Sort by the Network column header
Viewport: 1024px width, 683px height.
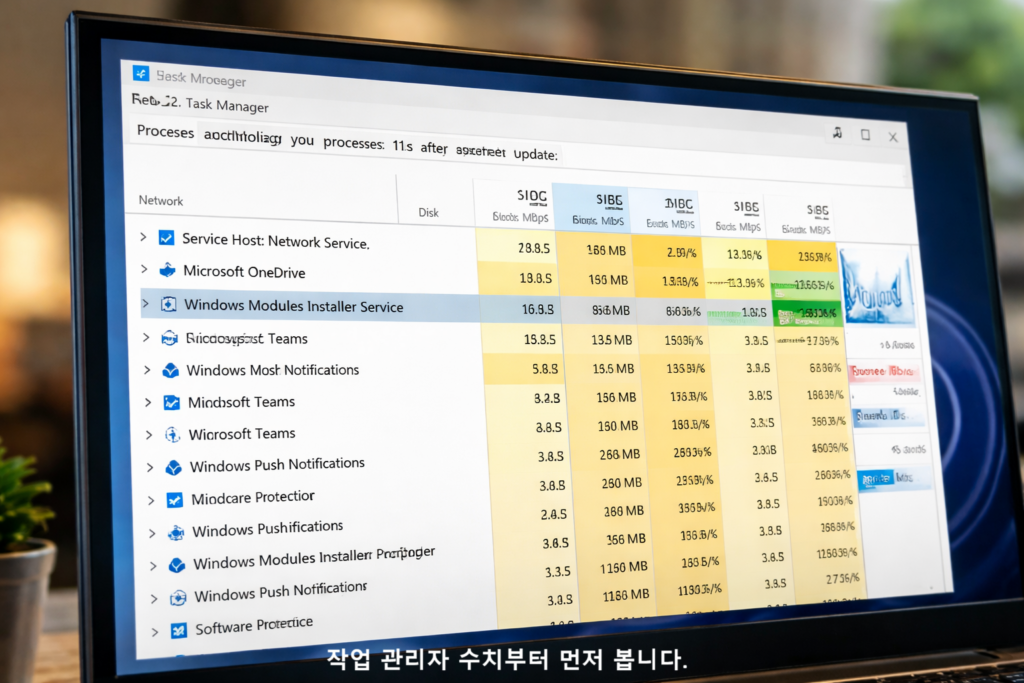click(161, 200)
